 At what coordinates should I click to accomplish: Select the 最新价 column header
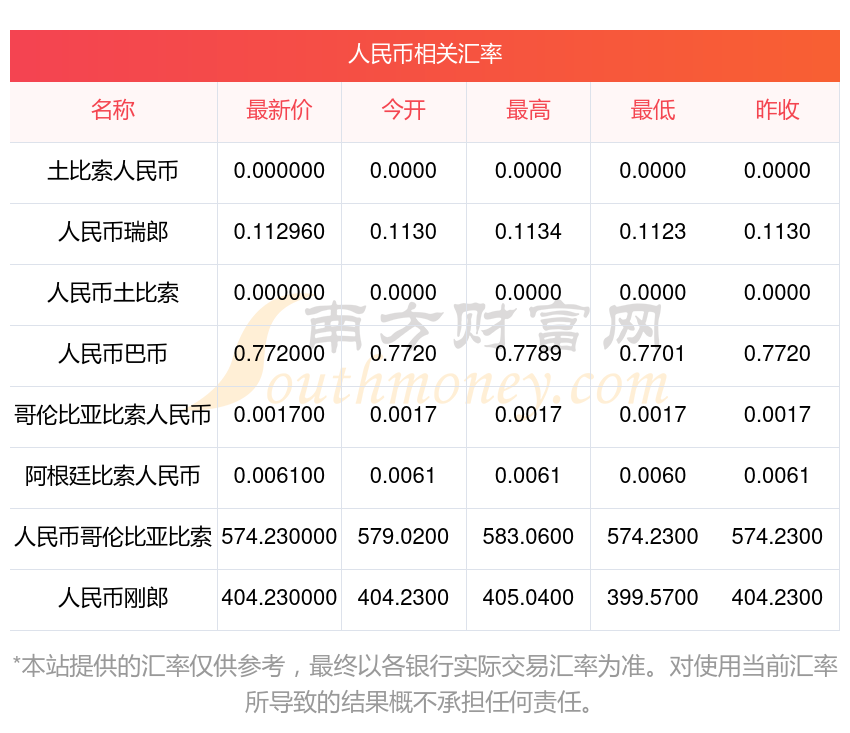(279, 111)
